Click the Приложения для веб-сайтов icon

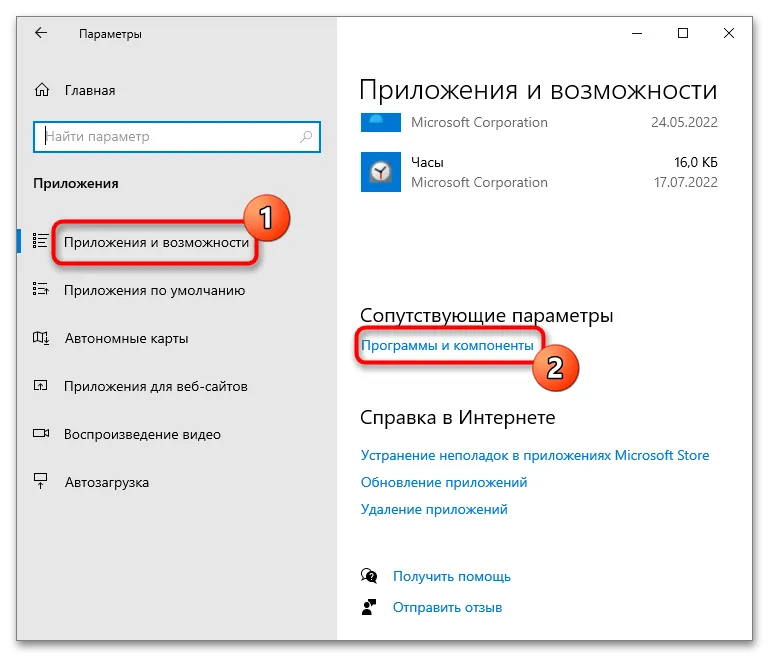(41, 386)
